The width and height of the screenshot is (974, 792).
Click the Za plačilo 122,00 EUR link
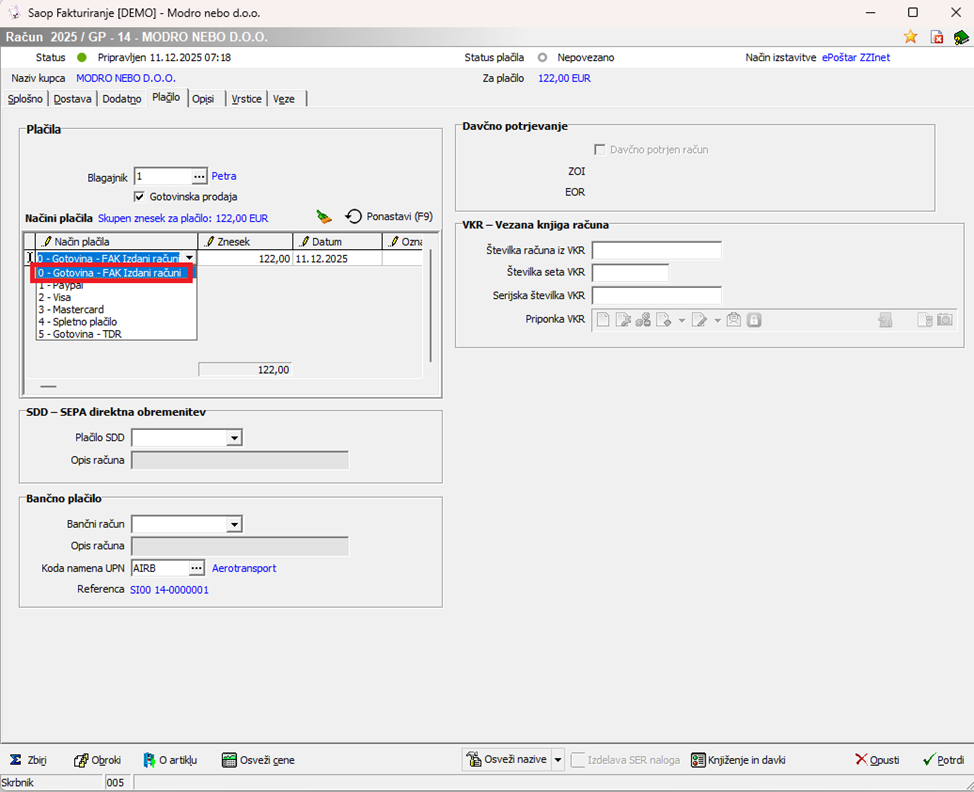tap(564, 78)
